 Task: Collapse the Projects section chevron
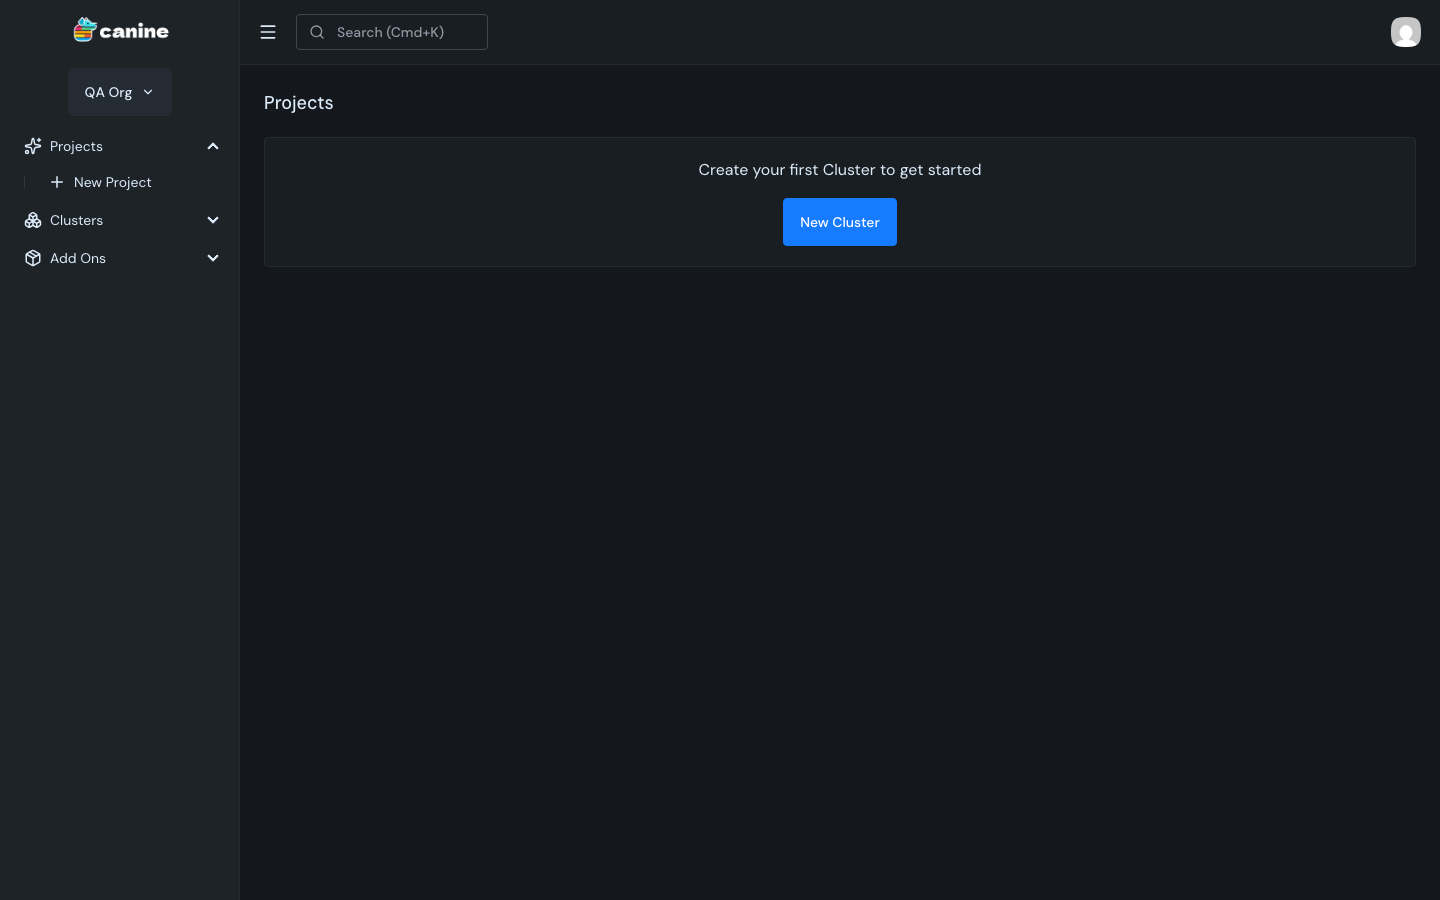point(213,146)
